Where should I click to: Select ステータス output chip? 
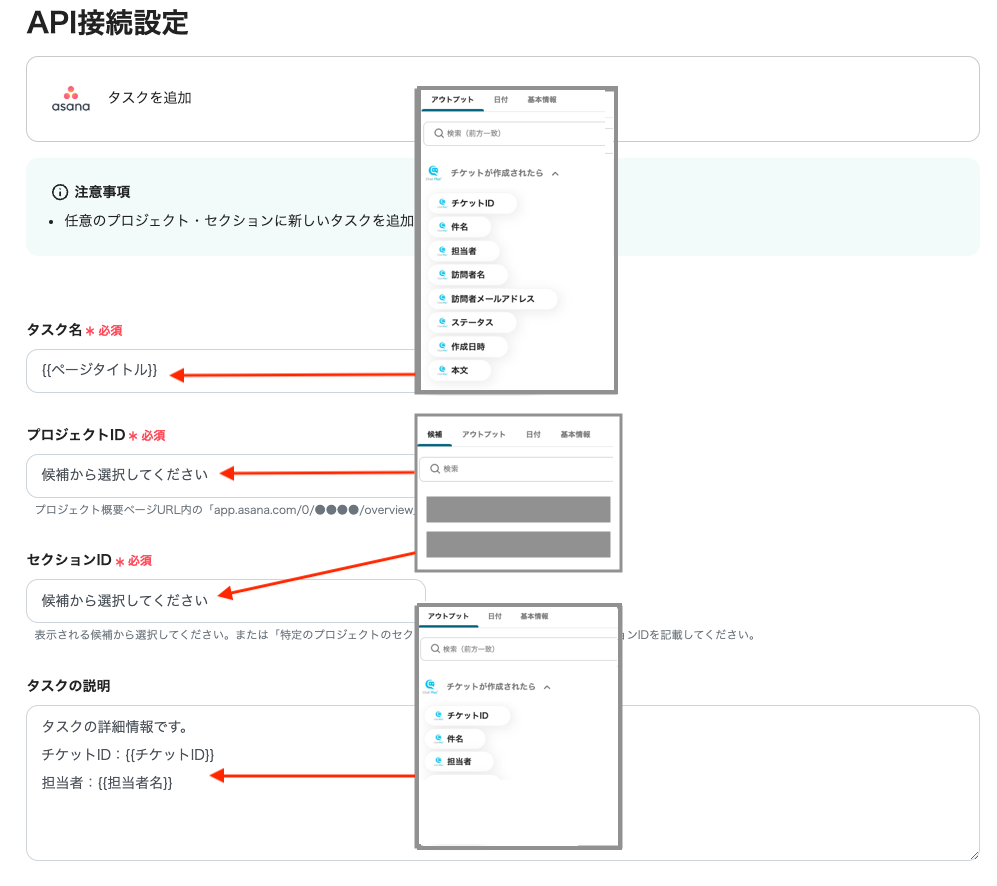[x=472, y=322]
